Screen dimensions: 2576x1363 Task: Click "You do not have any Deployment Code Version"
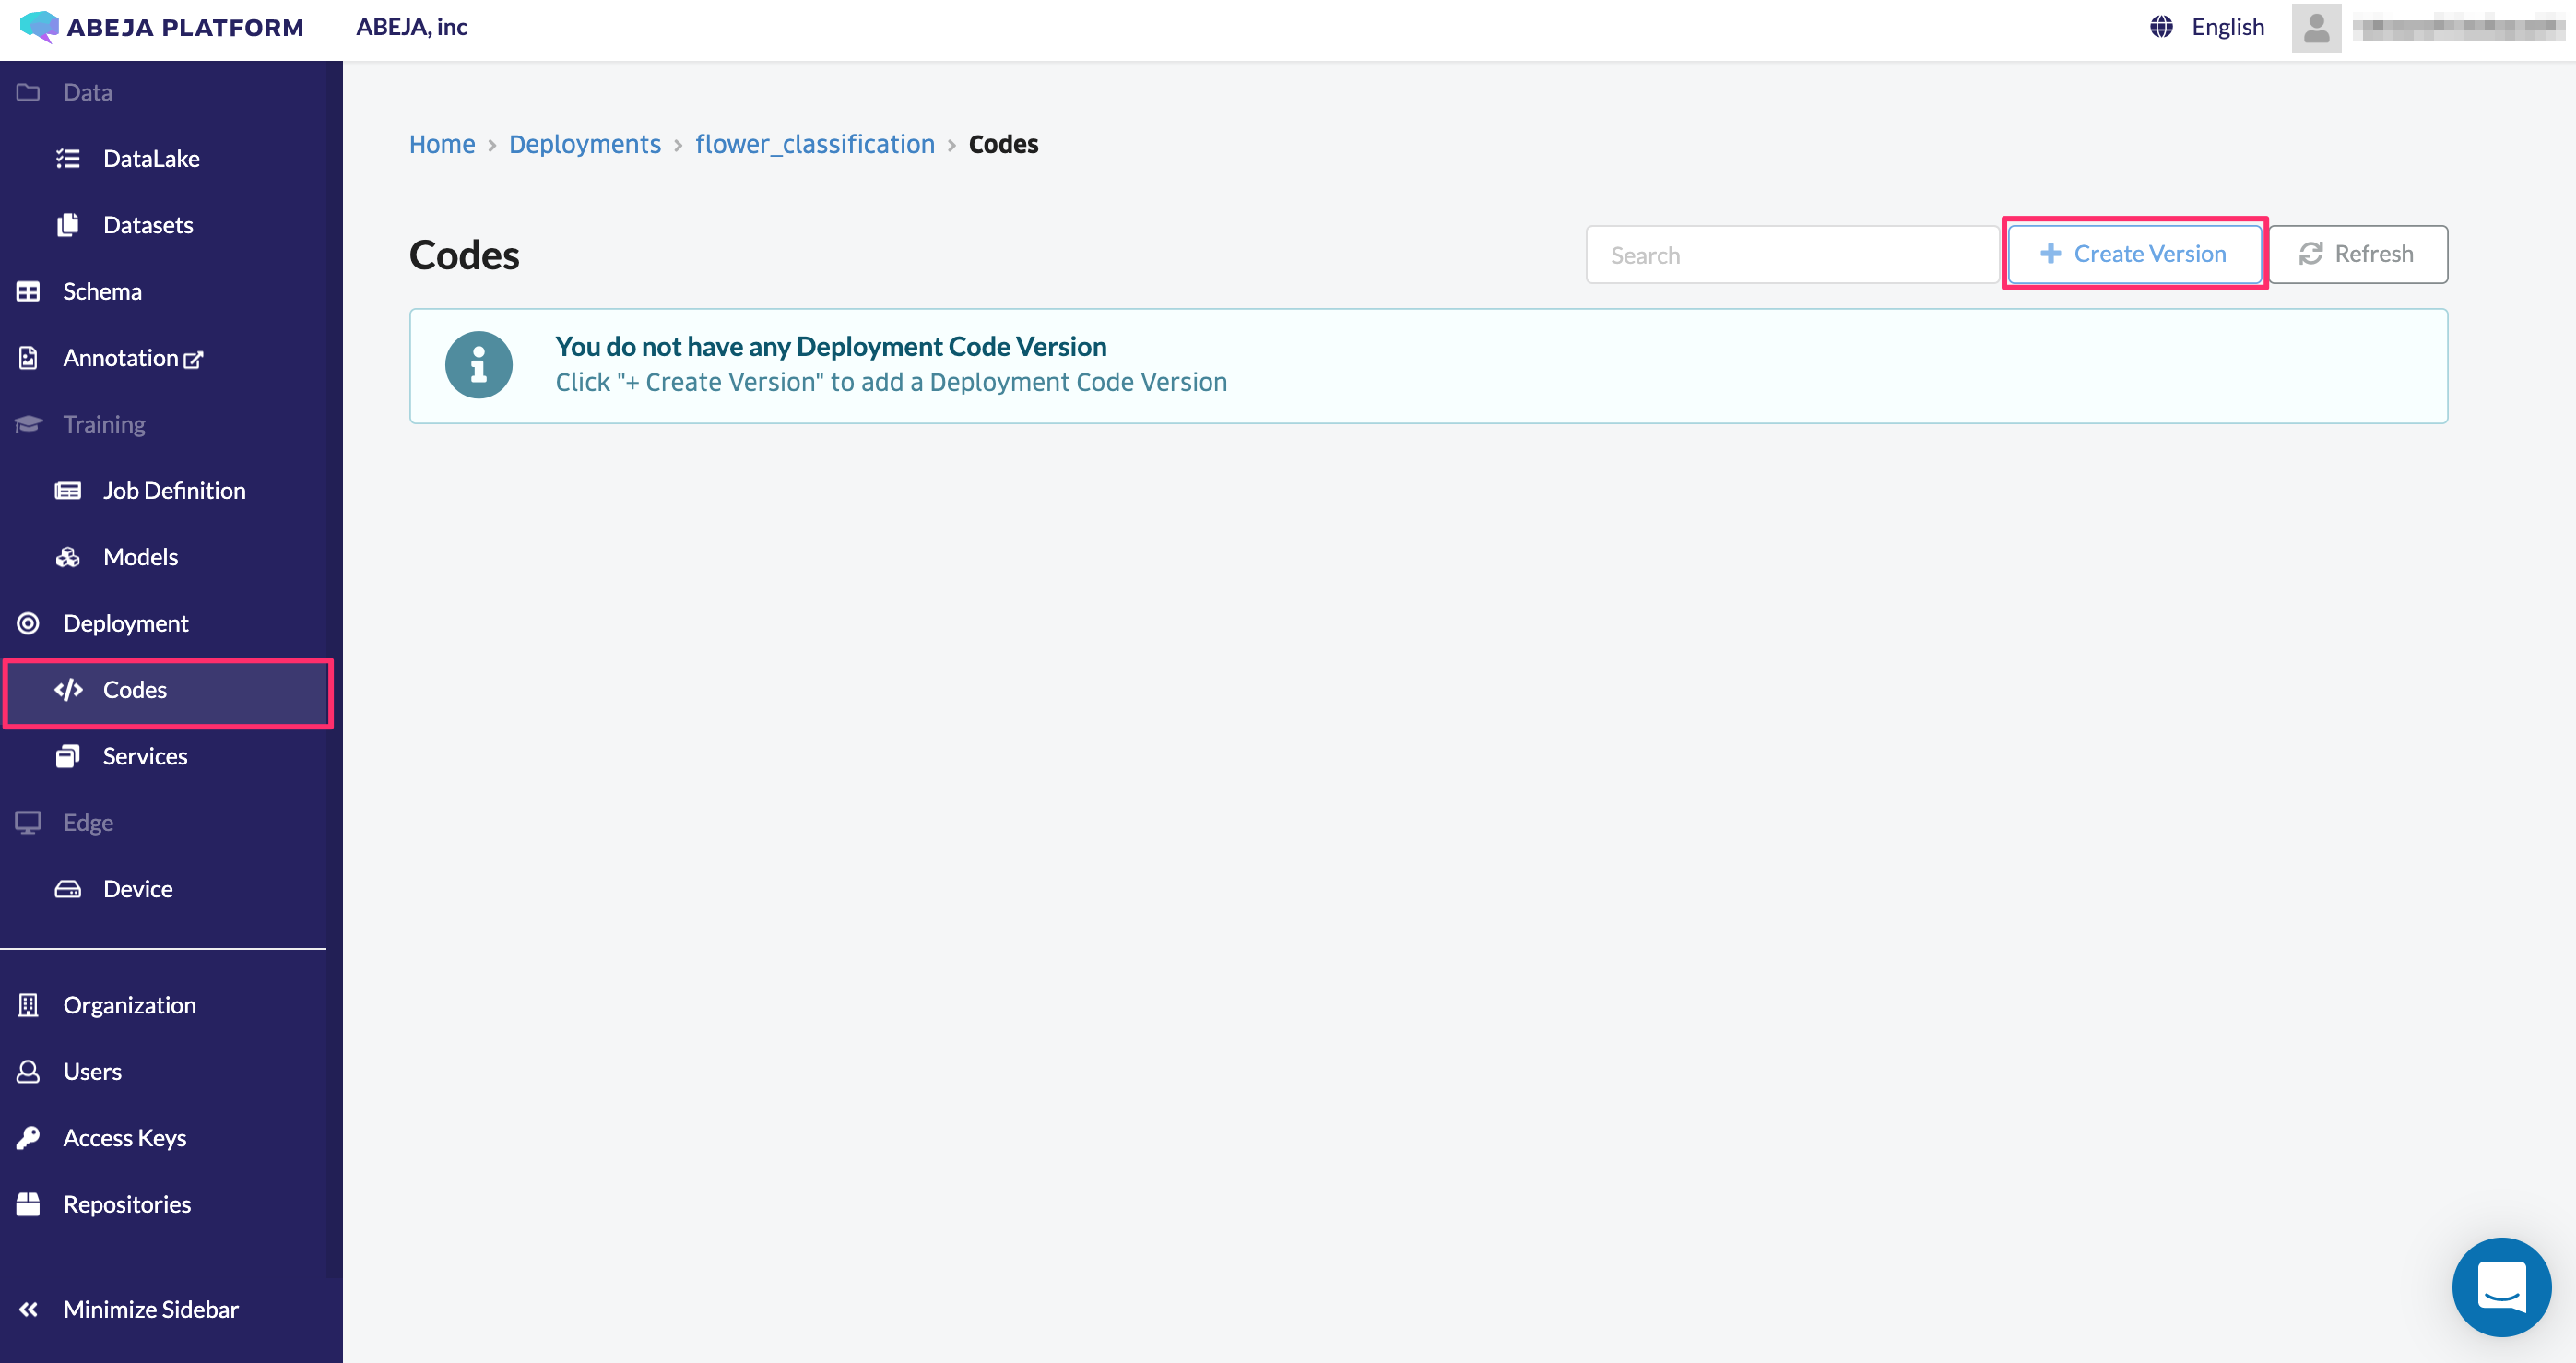pos(831,346)
